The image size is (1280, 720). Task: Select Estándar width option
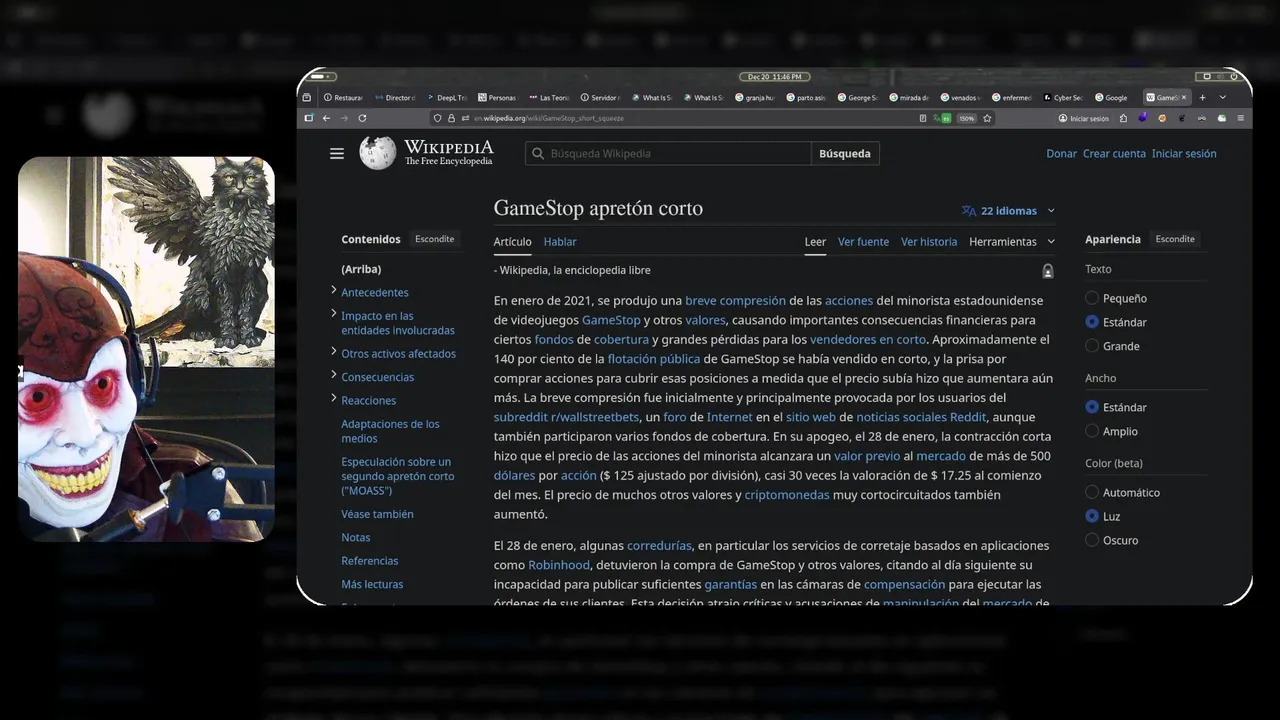point(1092,407)
